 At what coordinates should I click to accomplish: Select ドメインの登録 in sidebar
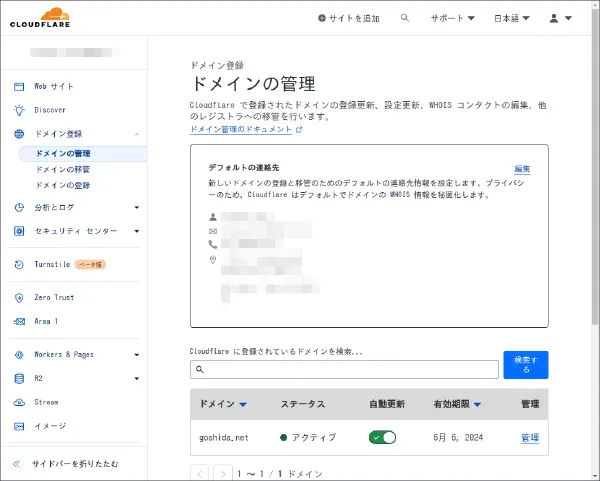pyautogui.click(x=63, y=186)
